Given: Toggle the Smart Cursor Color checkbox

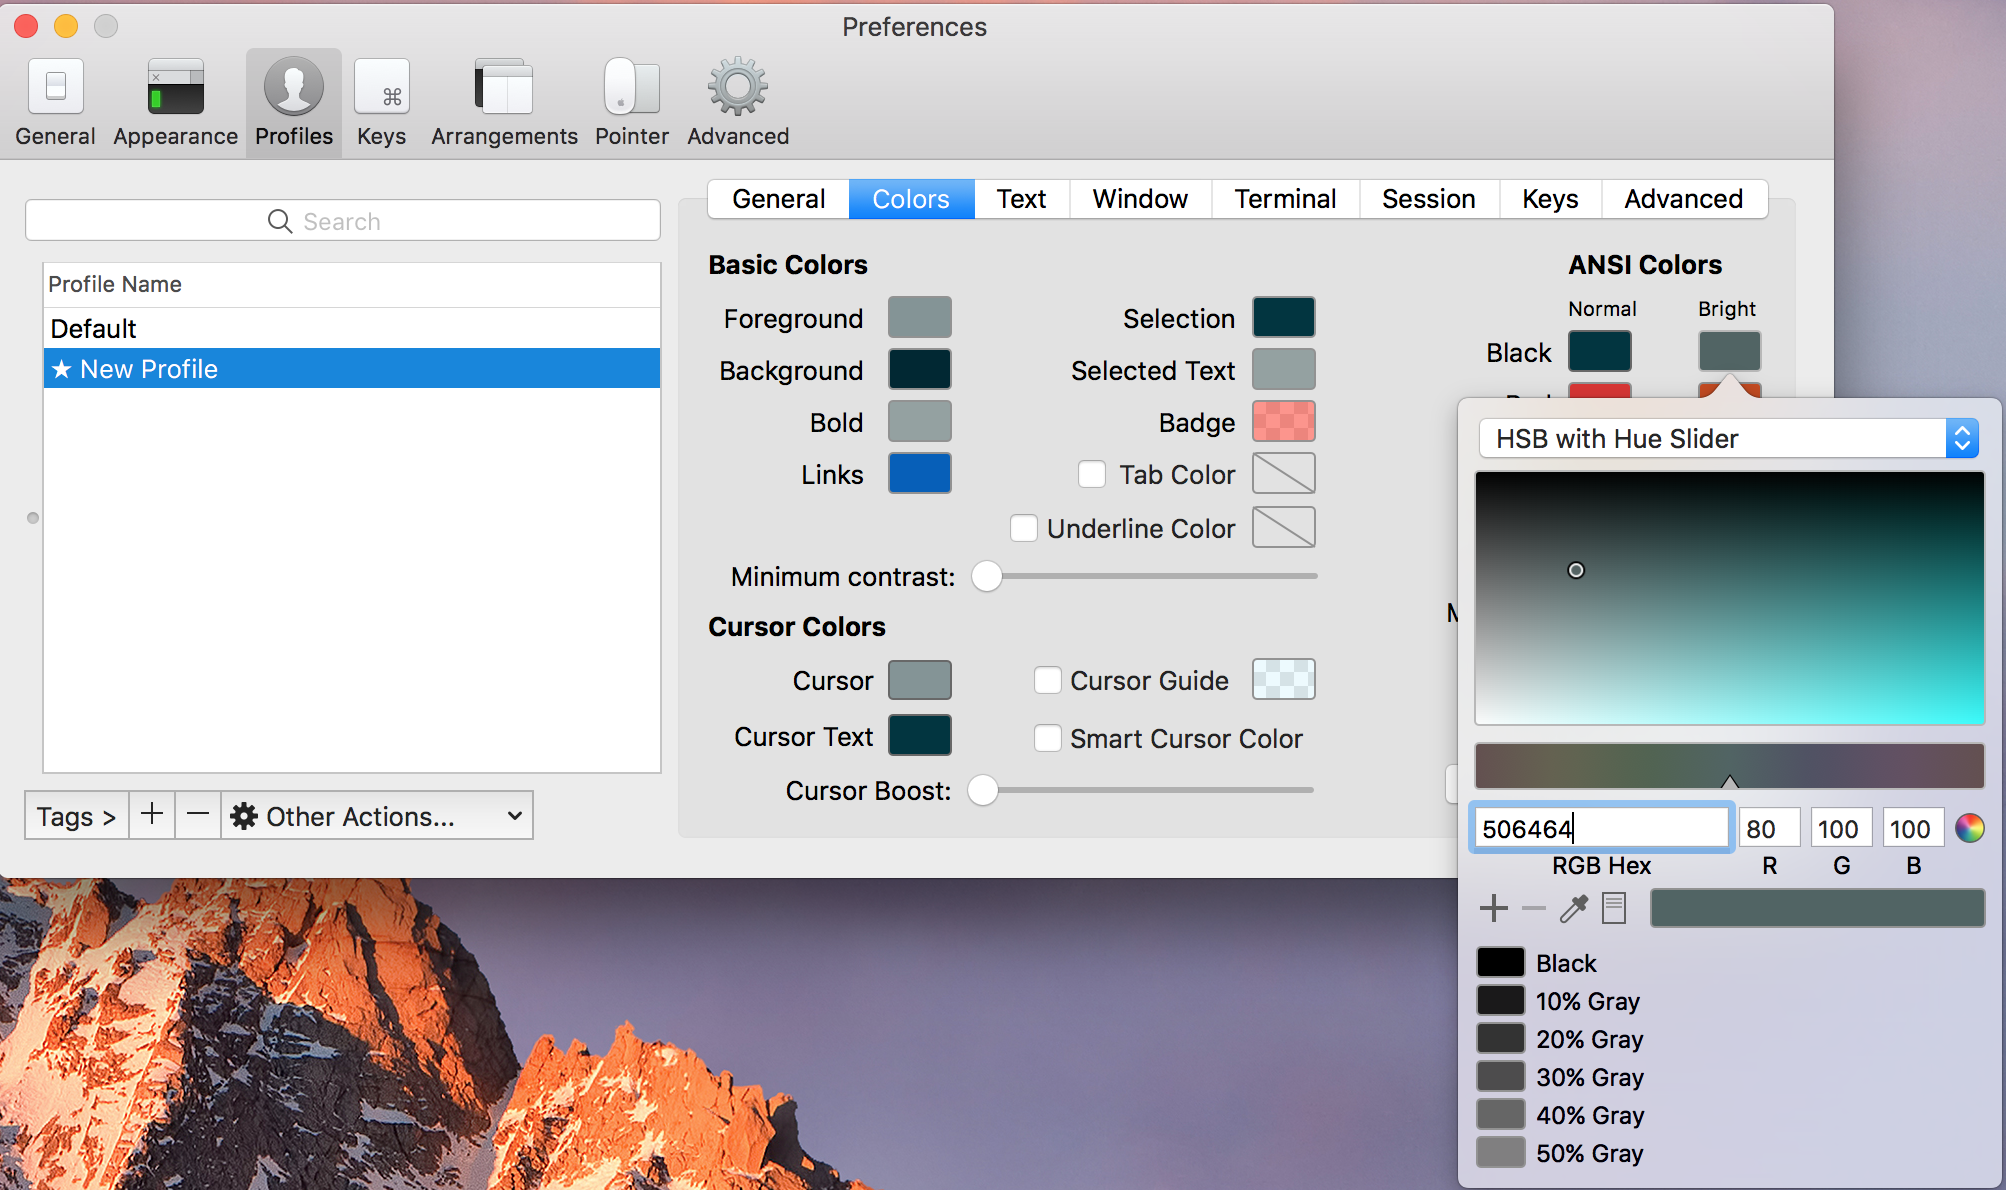Looking at the screenshot, I should click(x=1047, y=738).
